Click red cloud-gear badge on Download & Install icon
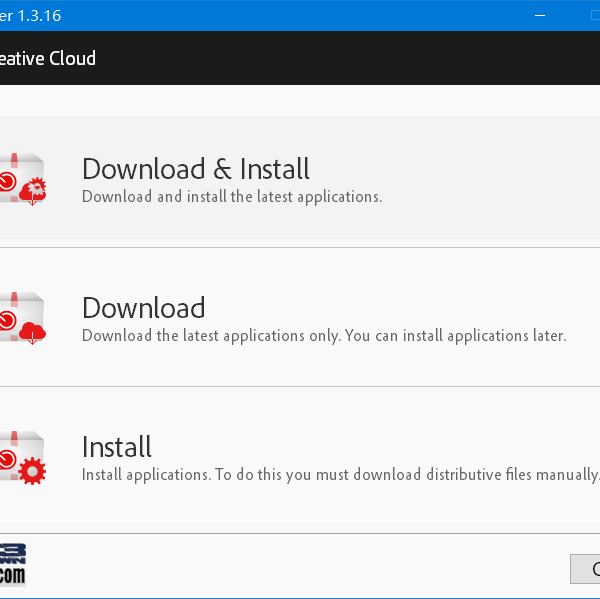This screenshot has height=599, width=600. pyautogui.click(x=34, y=192)
